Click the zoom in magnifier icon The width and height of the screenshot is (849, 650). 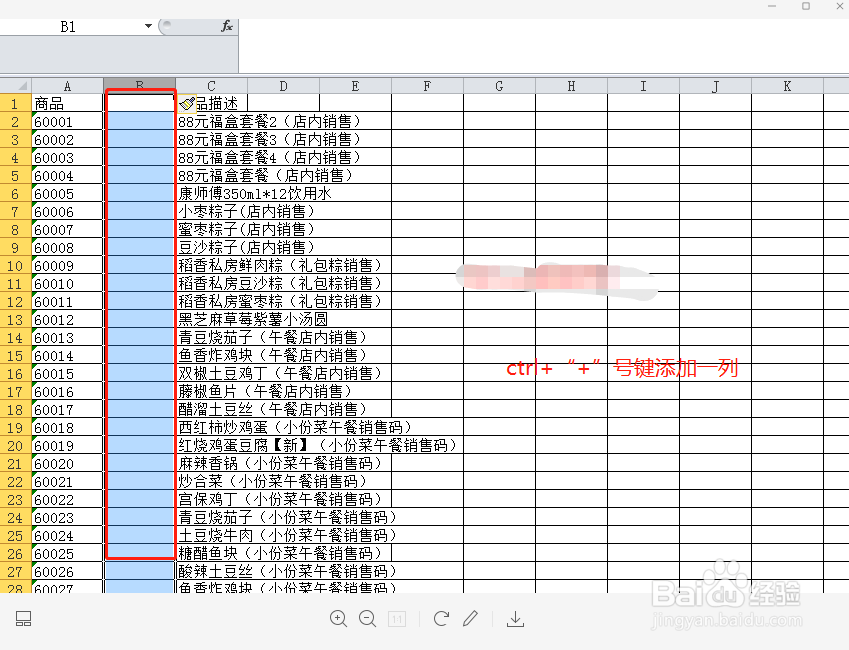pos(338,619)
